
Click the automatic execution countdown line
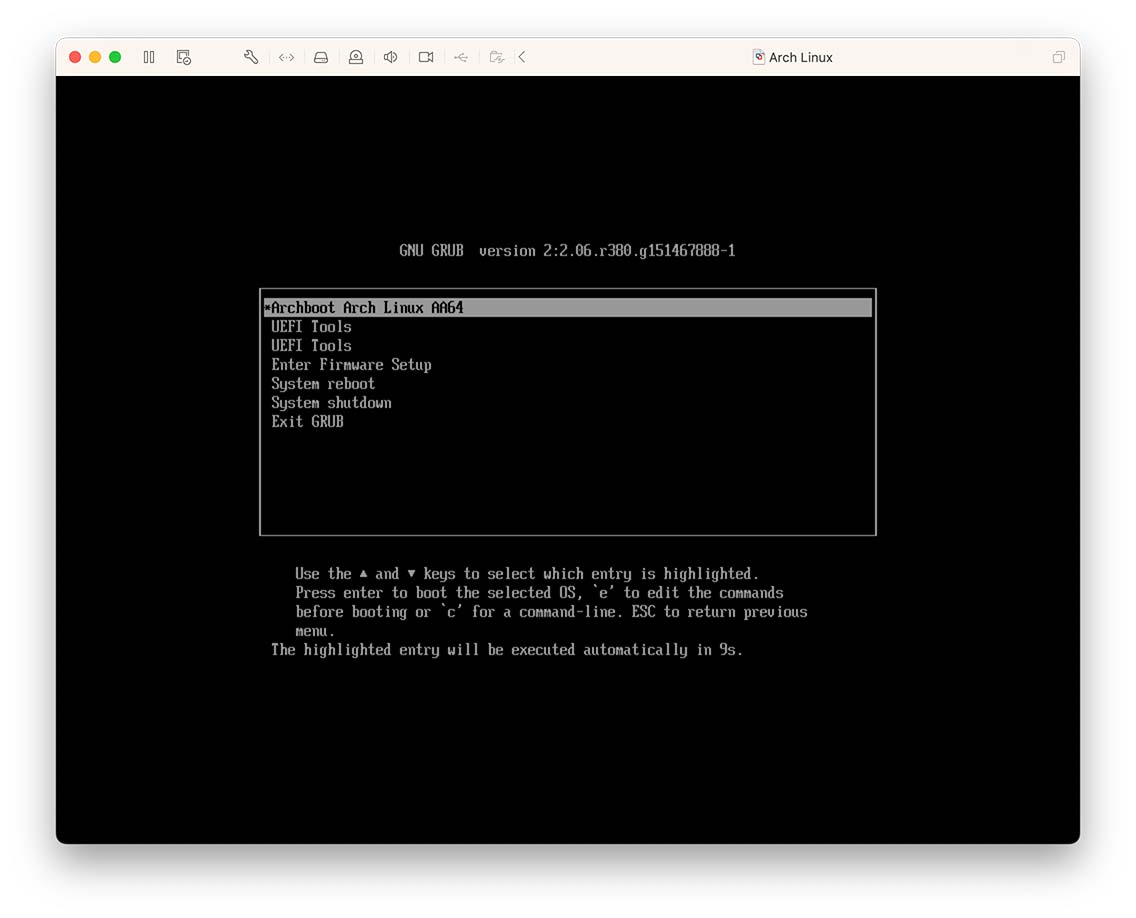coord(507,650)
